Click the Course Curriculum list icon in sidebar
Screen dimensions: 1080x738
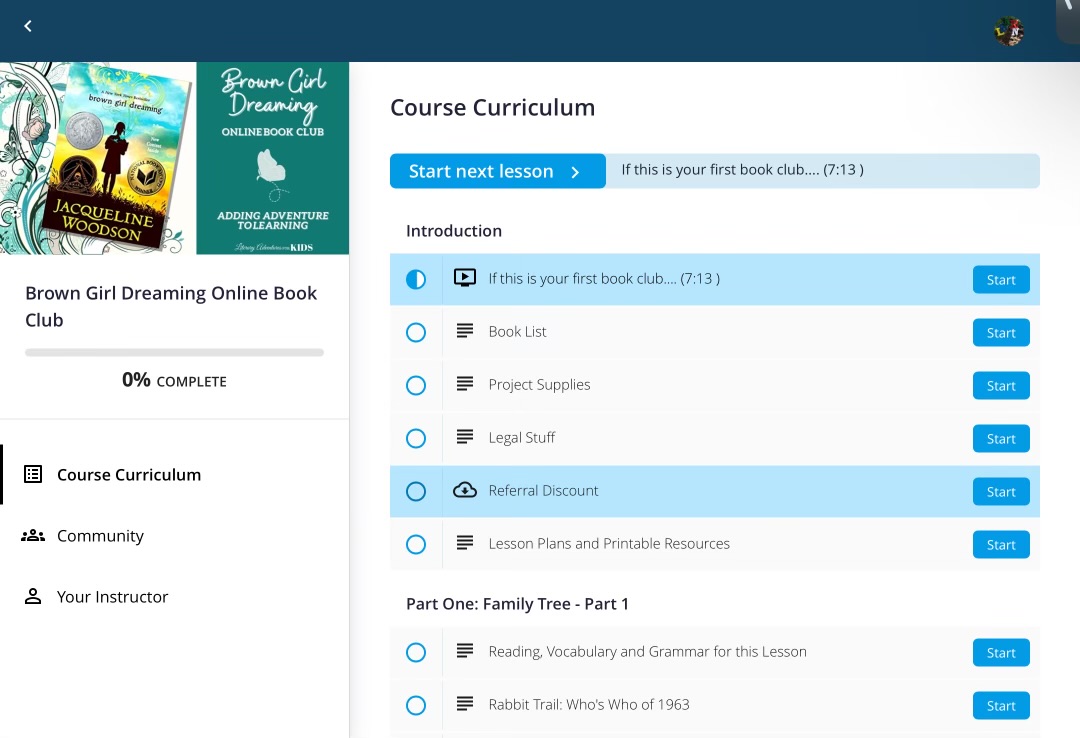[33, 475]
